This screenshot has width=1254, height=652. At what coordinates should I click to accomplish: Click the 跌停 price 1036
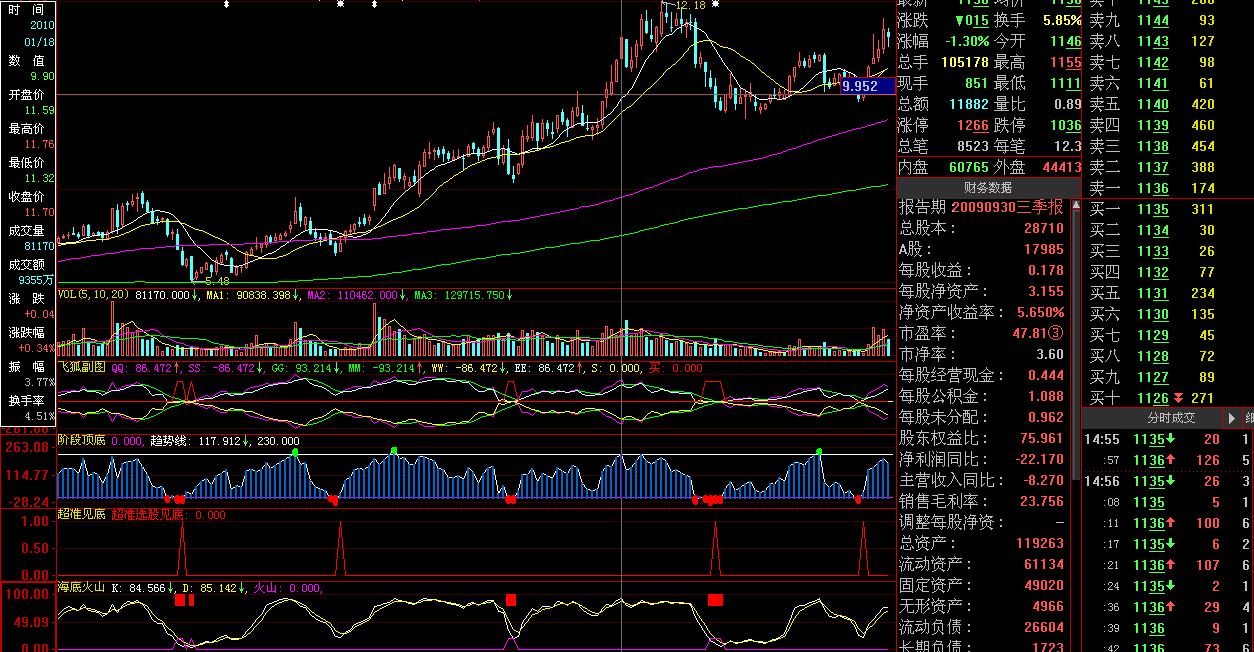point(1064,125)
